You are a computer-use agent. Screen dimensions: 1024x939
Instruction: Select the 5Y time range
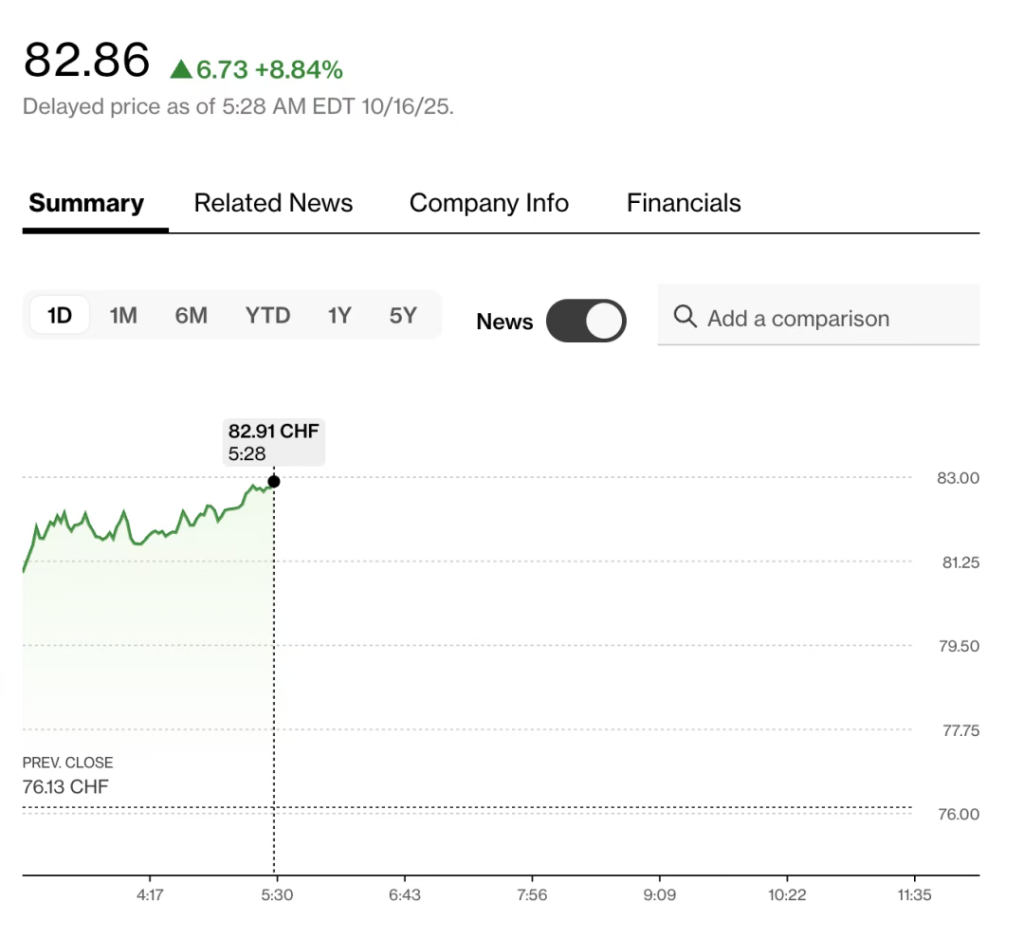pos(403,316)
